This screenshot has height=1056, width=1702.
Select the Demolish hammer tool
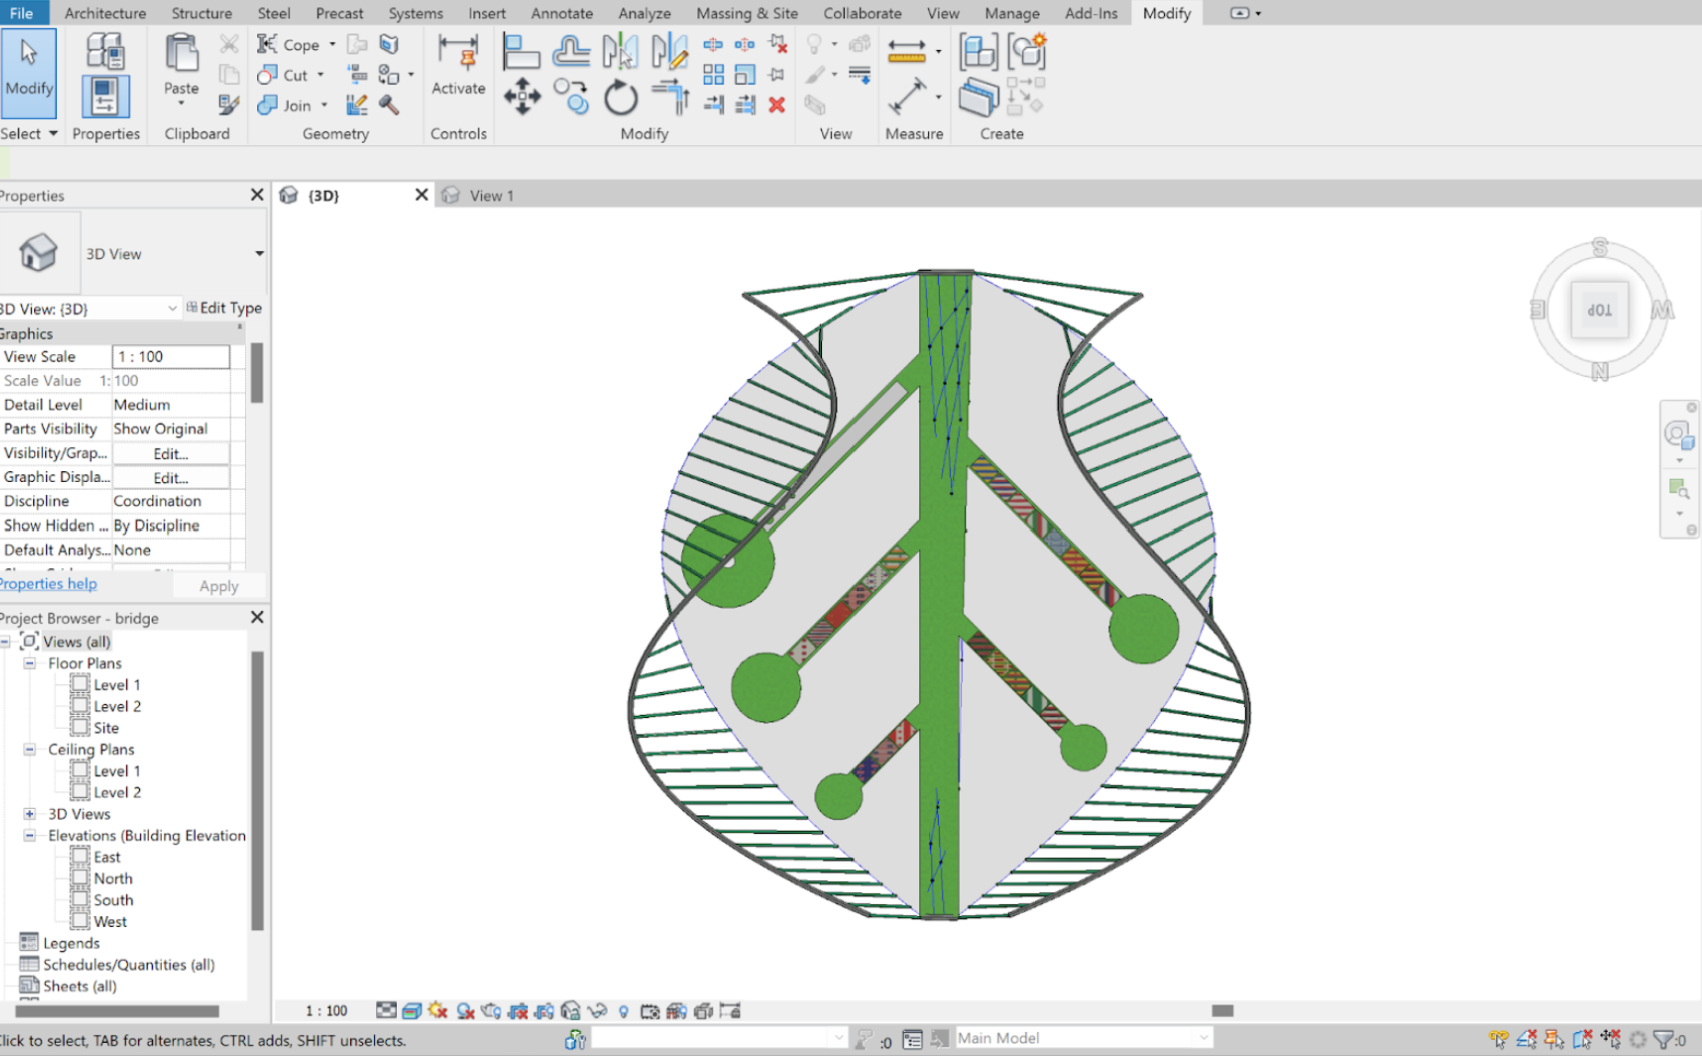389,105
